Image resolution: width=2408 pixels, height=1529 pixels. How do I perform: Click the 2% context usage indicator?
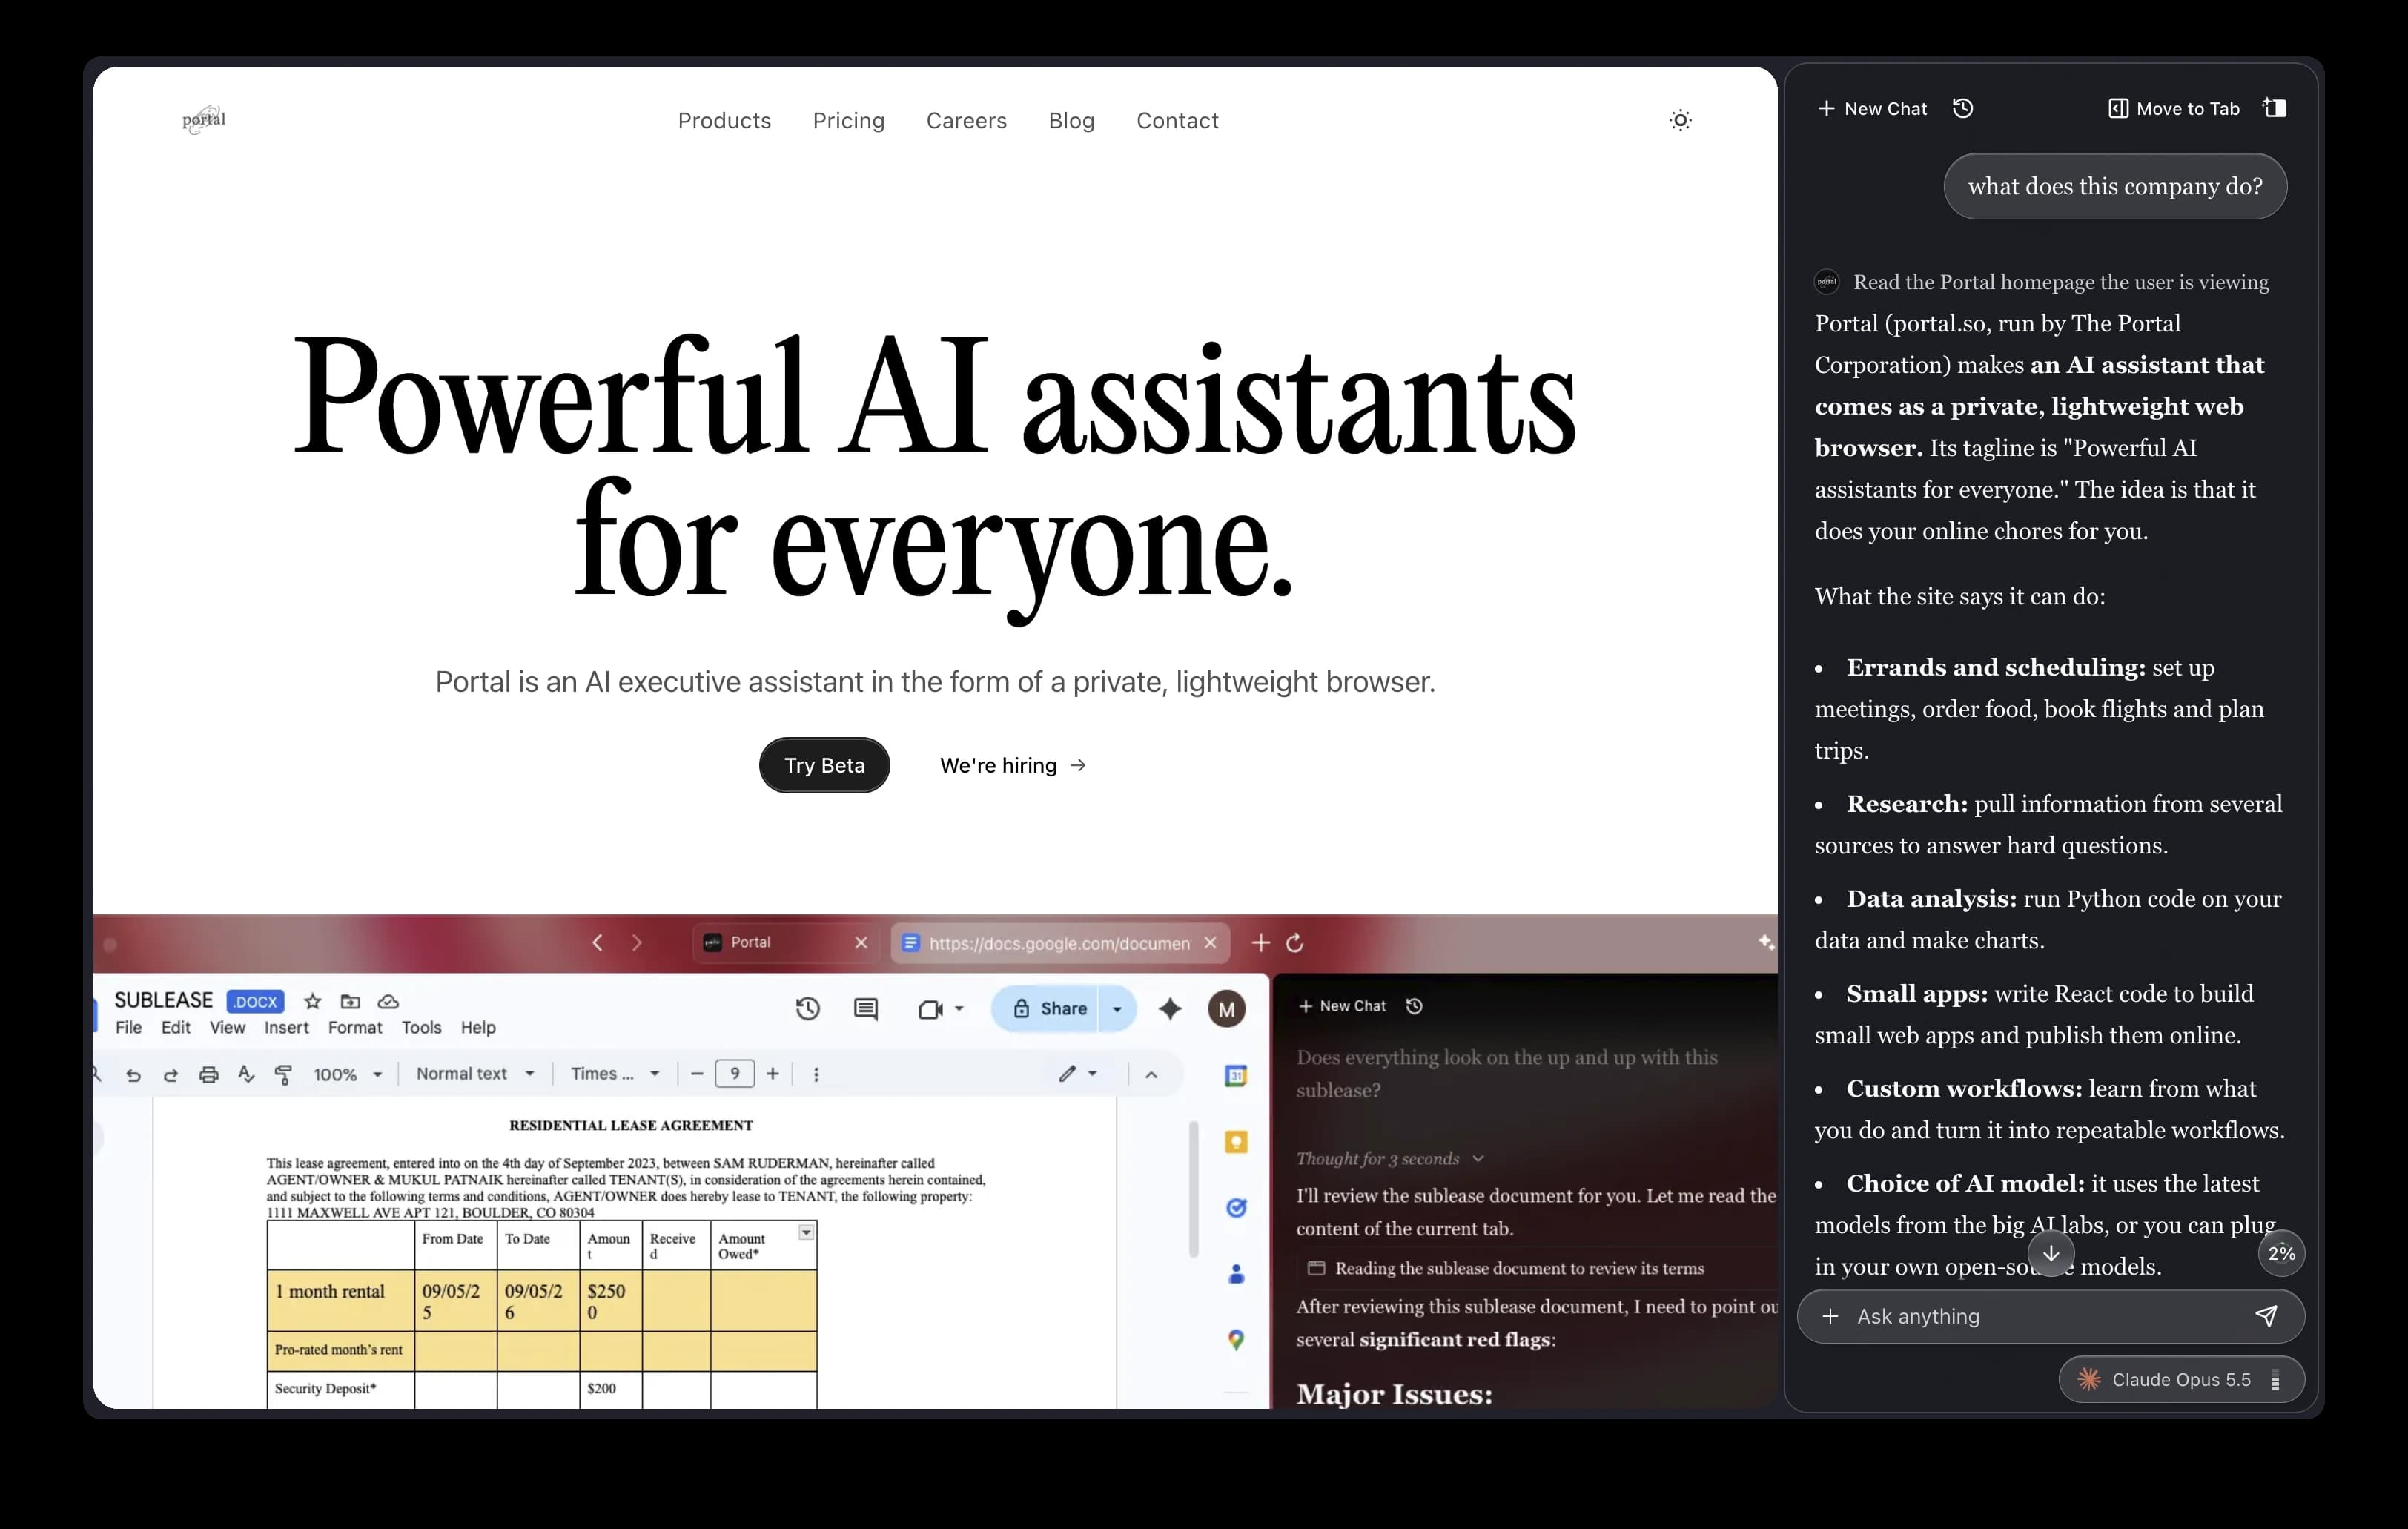(x=2281, y=1253)
